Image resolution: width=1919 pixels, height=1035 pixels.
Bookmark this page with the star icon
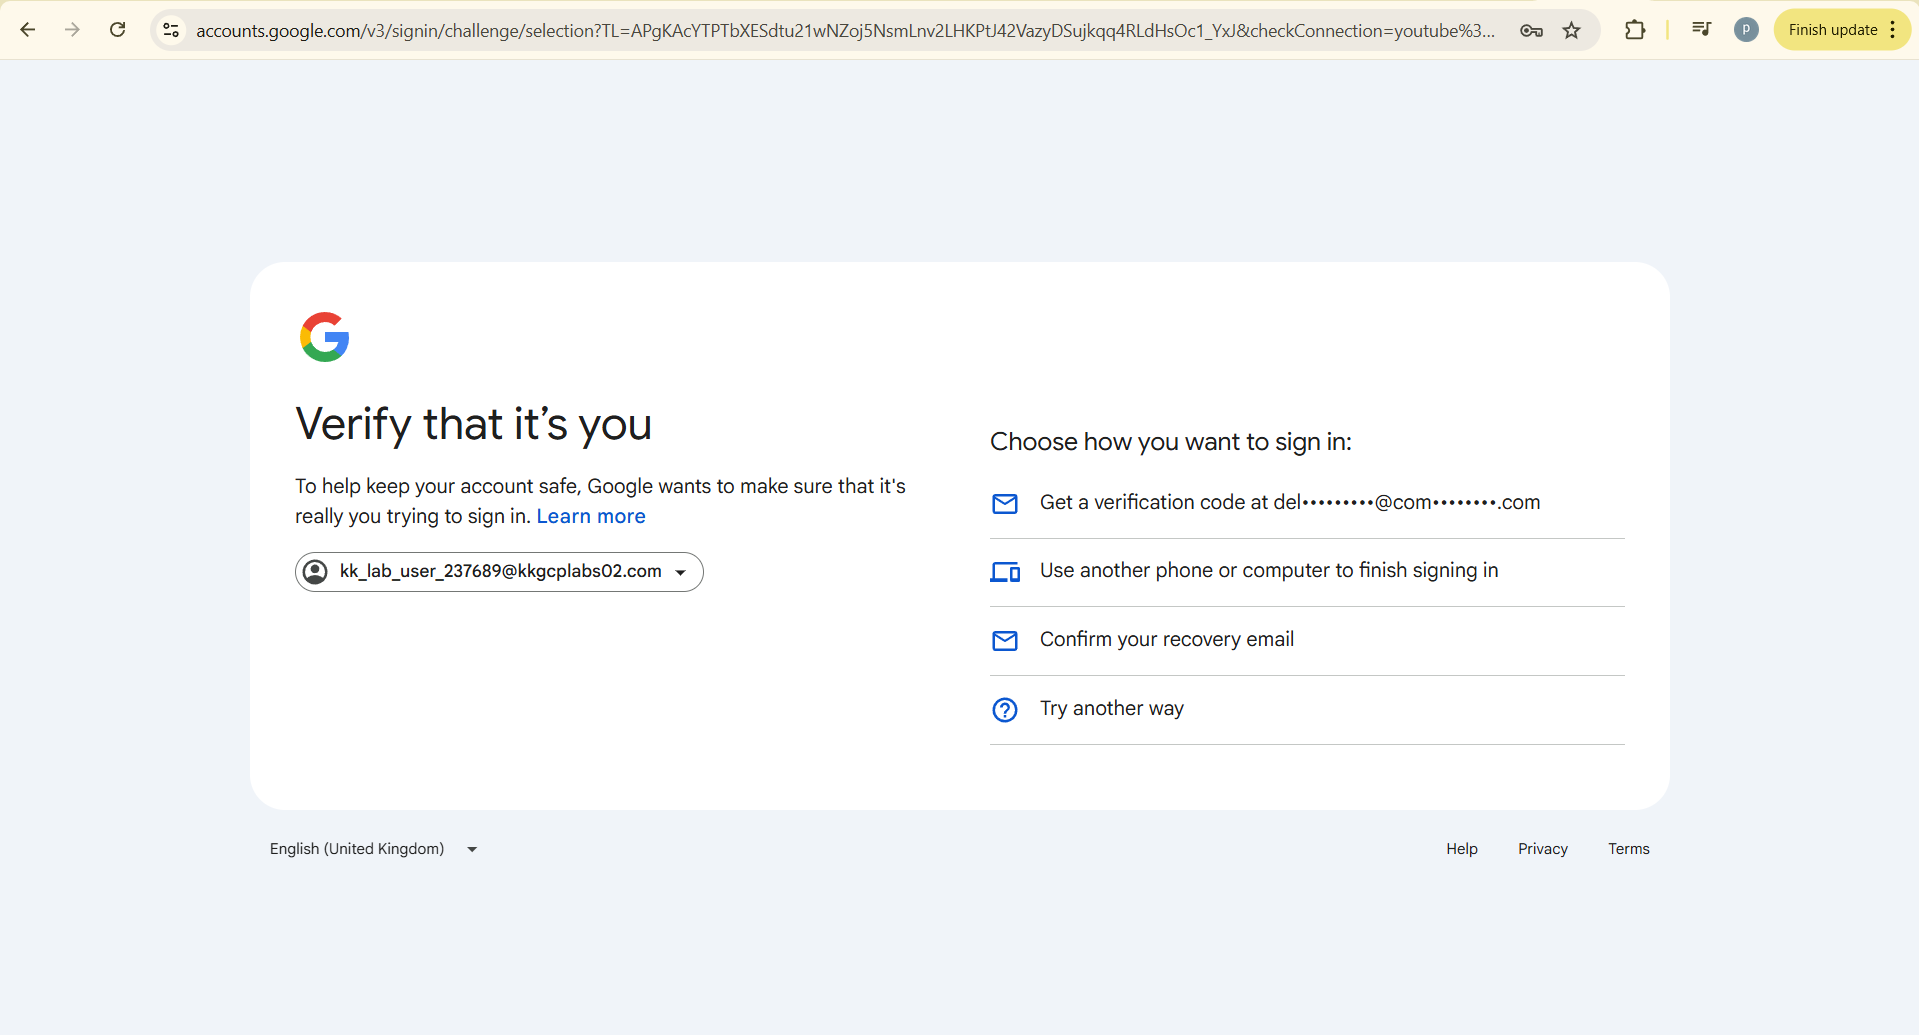pos(1572,30)
